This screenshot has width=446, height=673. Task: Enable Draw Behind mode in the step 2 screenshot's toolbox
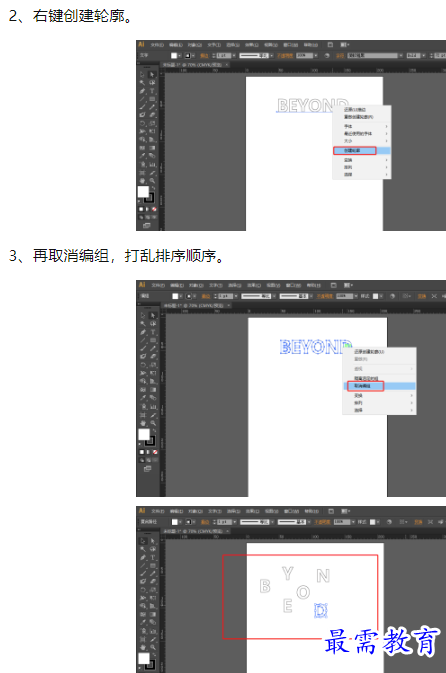tap(147, 218)
